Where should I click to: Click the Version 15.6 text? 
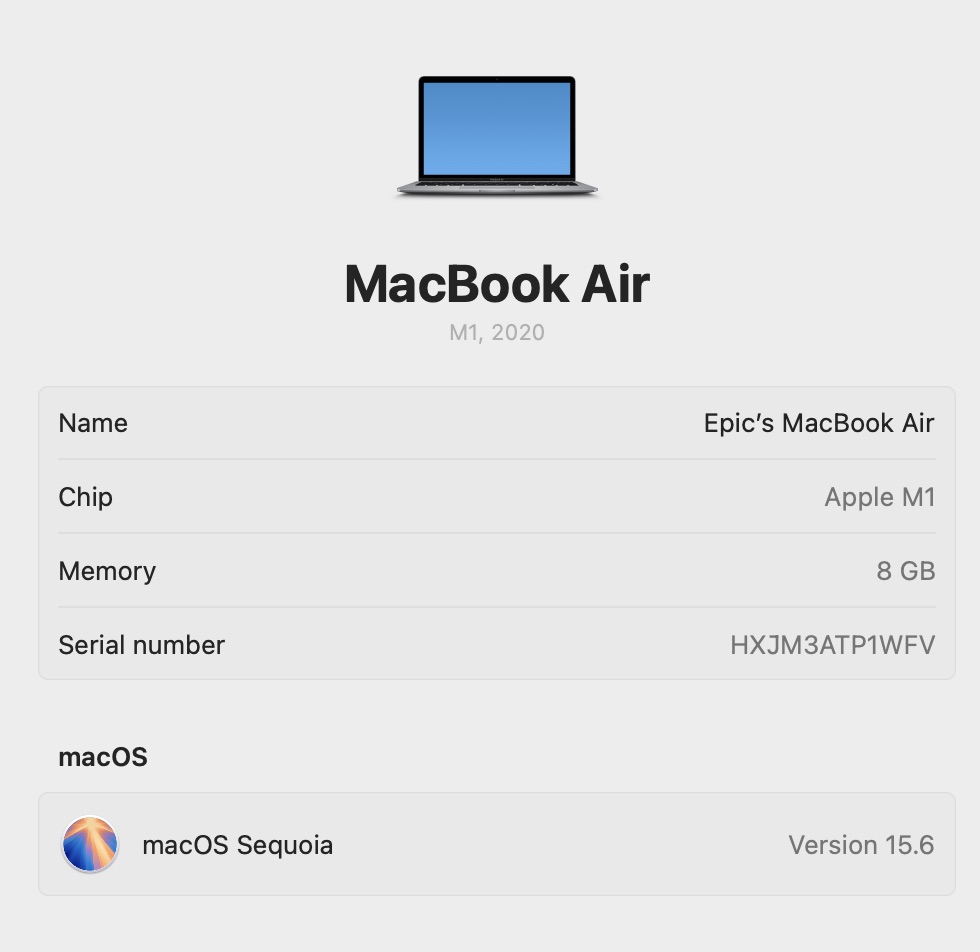coord(861,845)
